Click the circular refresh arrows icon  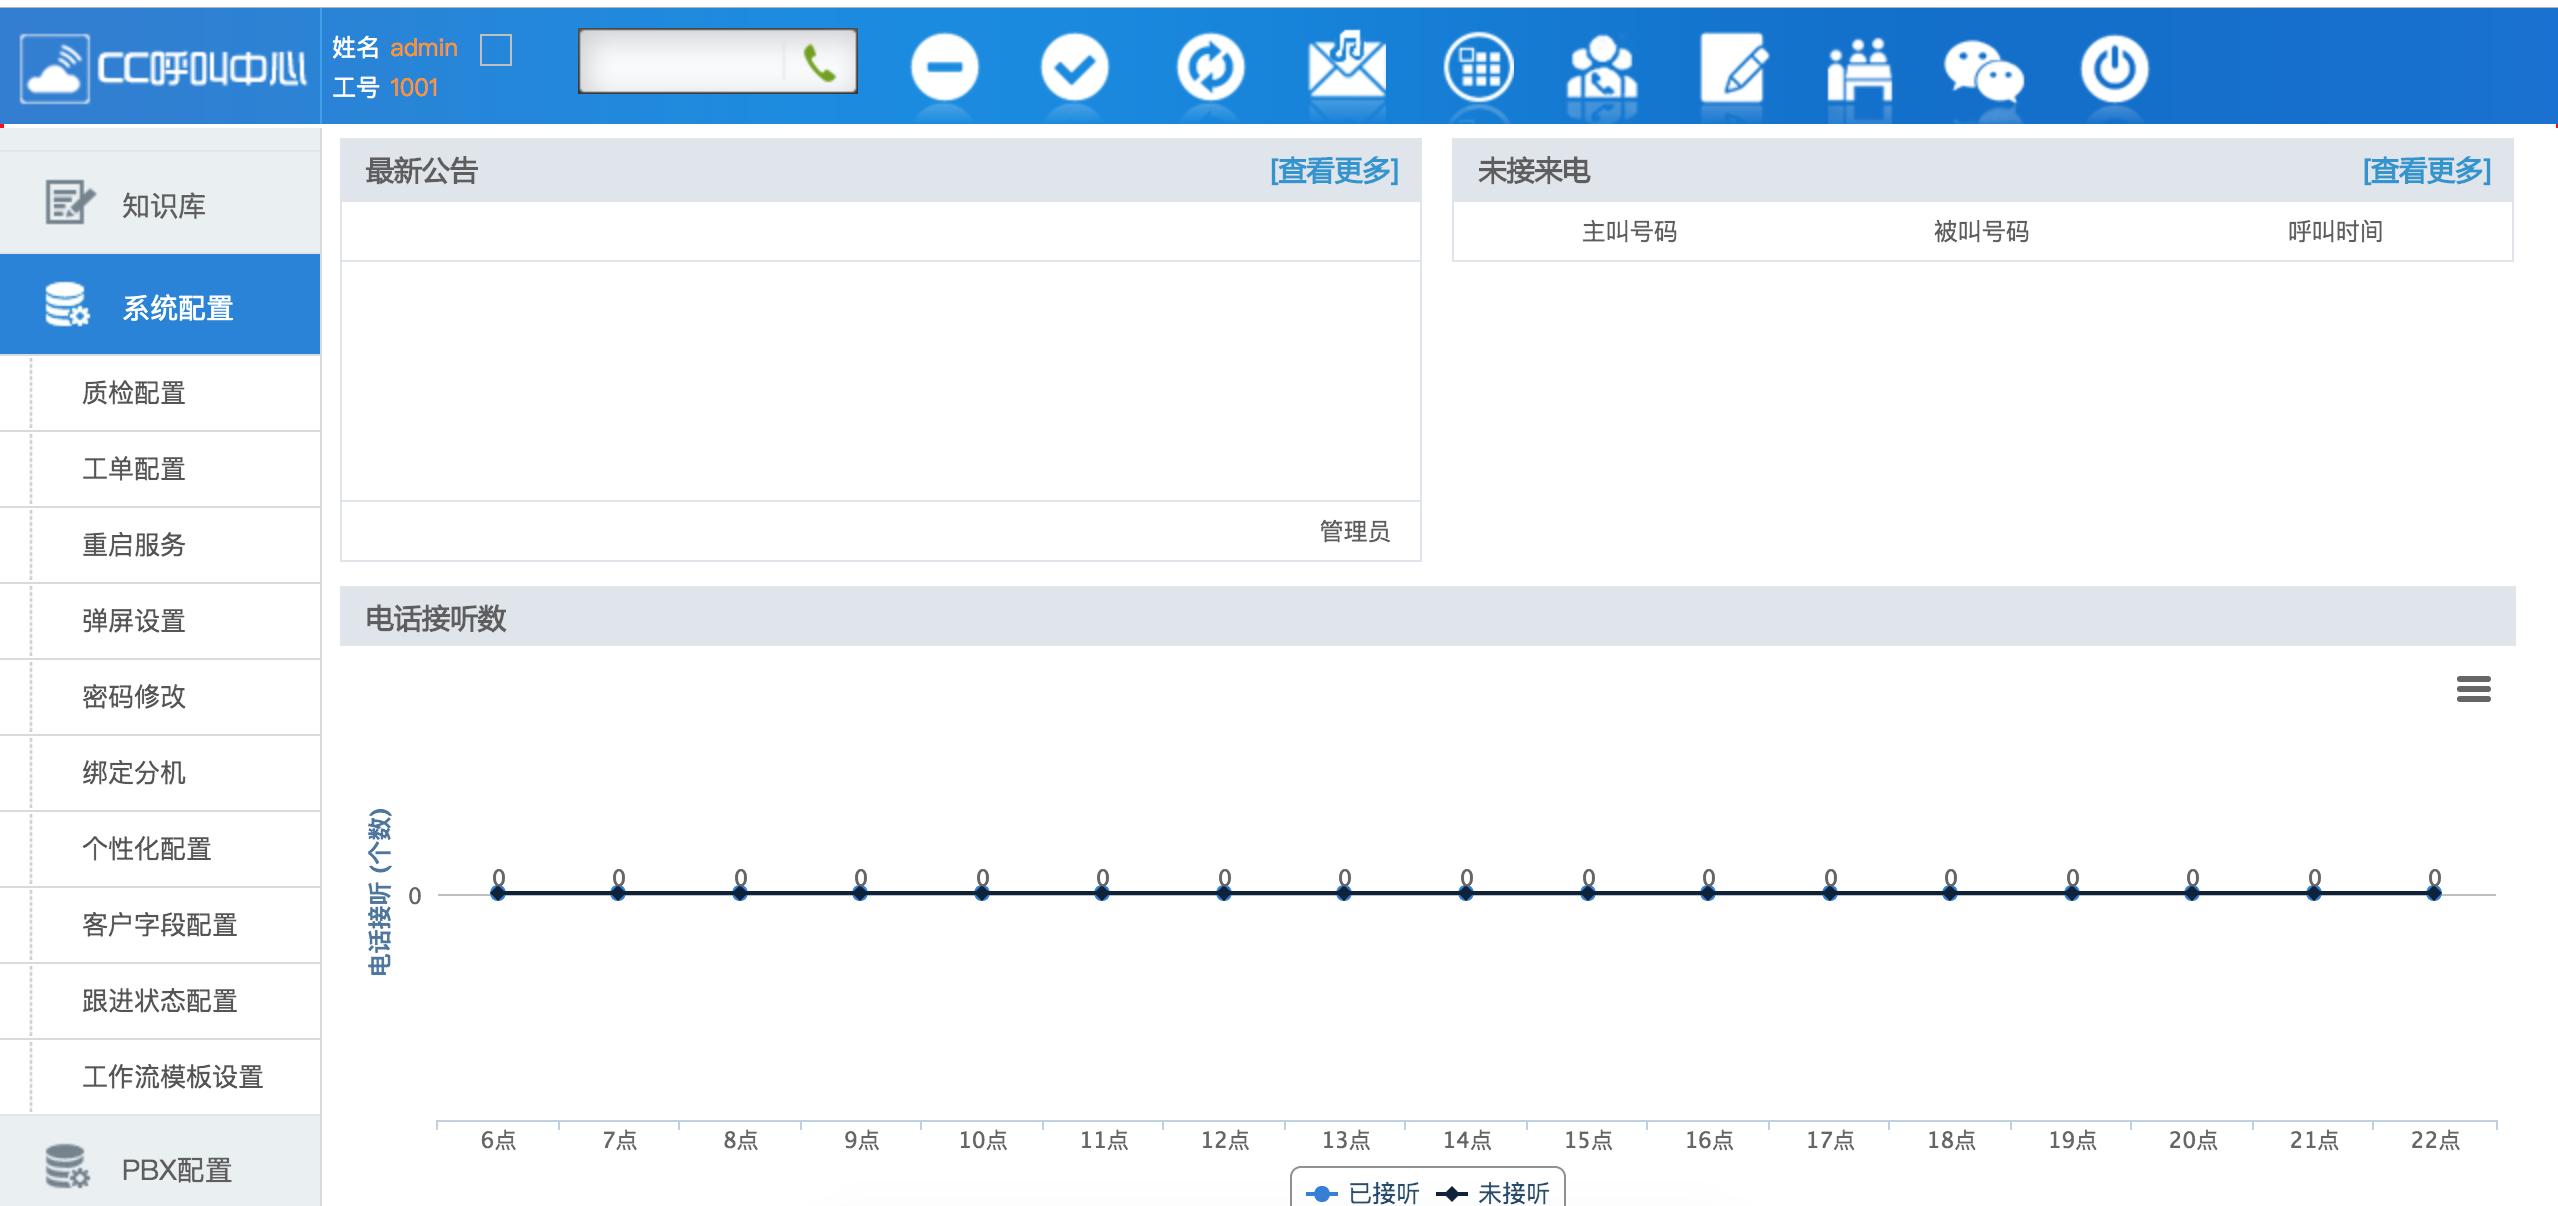1210,68
